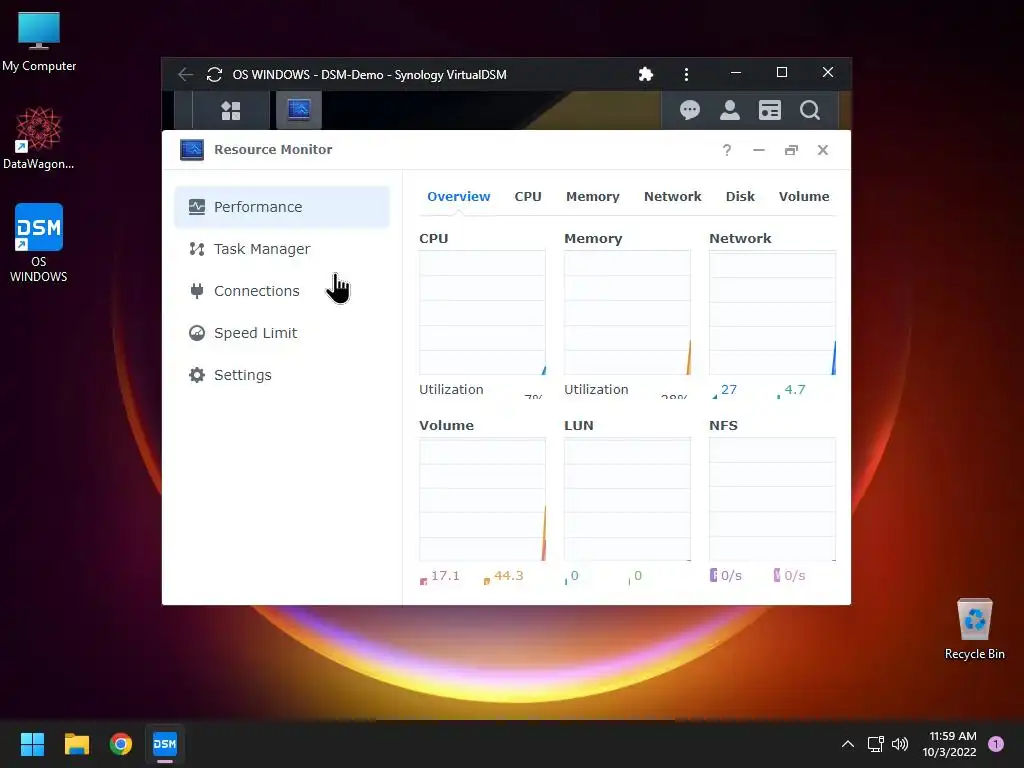Click the Volume value 17.1
Viewport: 1024px width, 768px height.
pos(445,576)
